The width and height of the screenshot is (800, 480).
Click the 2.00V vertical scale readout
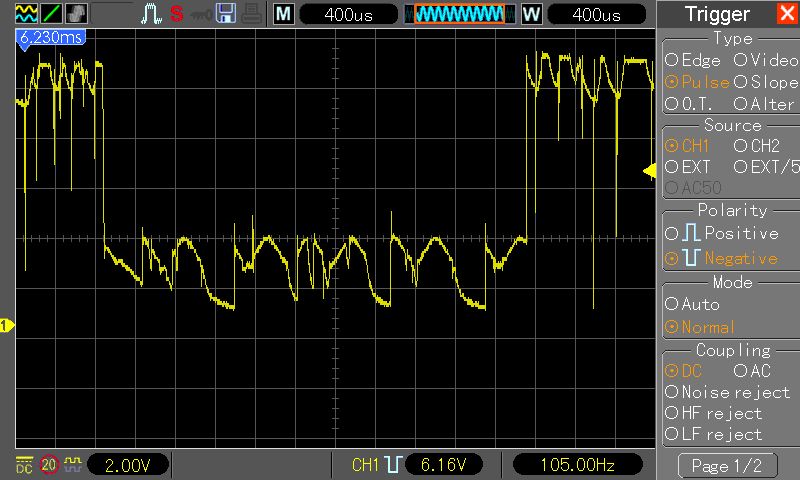(x=128, y=465)
